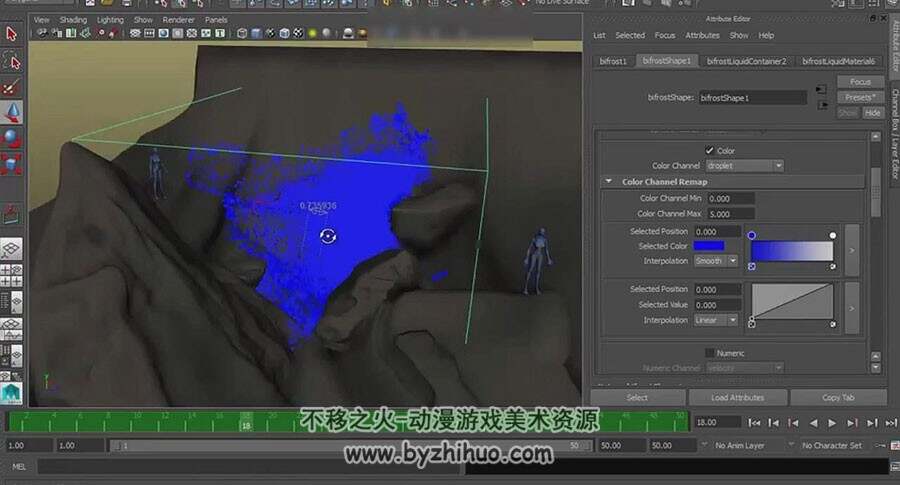This screenshot has width=900, height=485.
Task: Open the No Character Set dropdown
Action: tap(831, 445)
